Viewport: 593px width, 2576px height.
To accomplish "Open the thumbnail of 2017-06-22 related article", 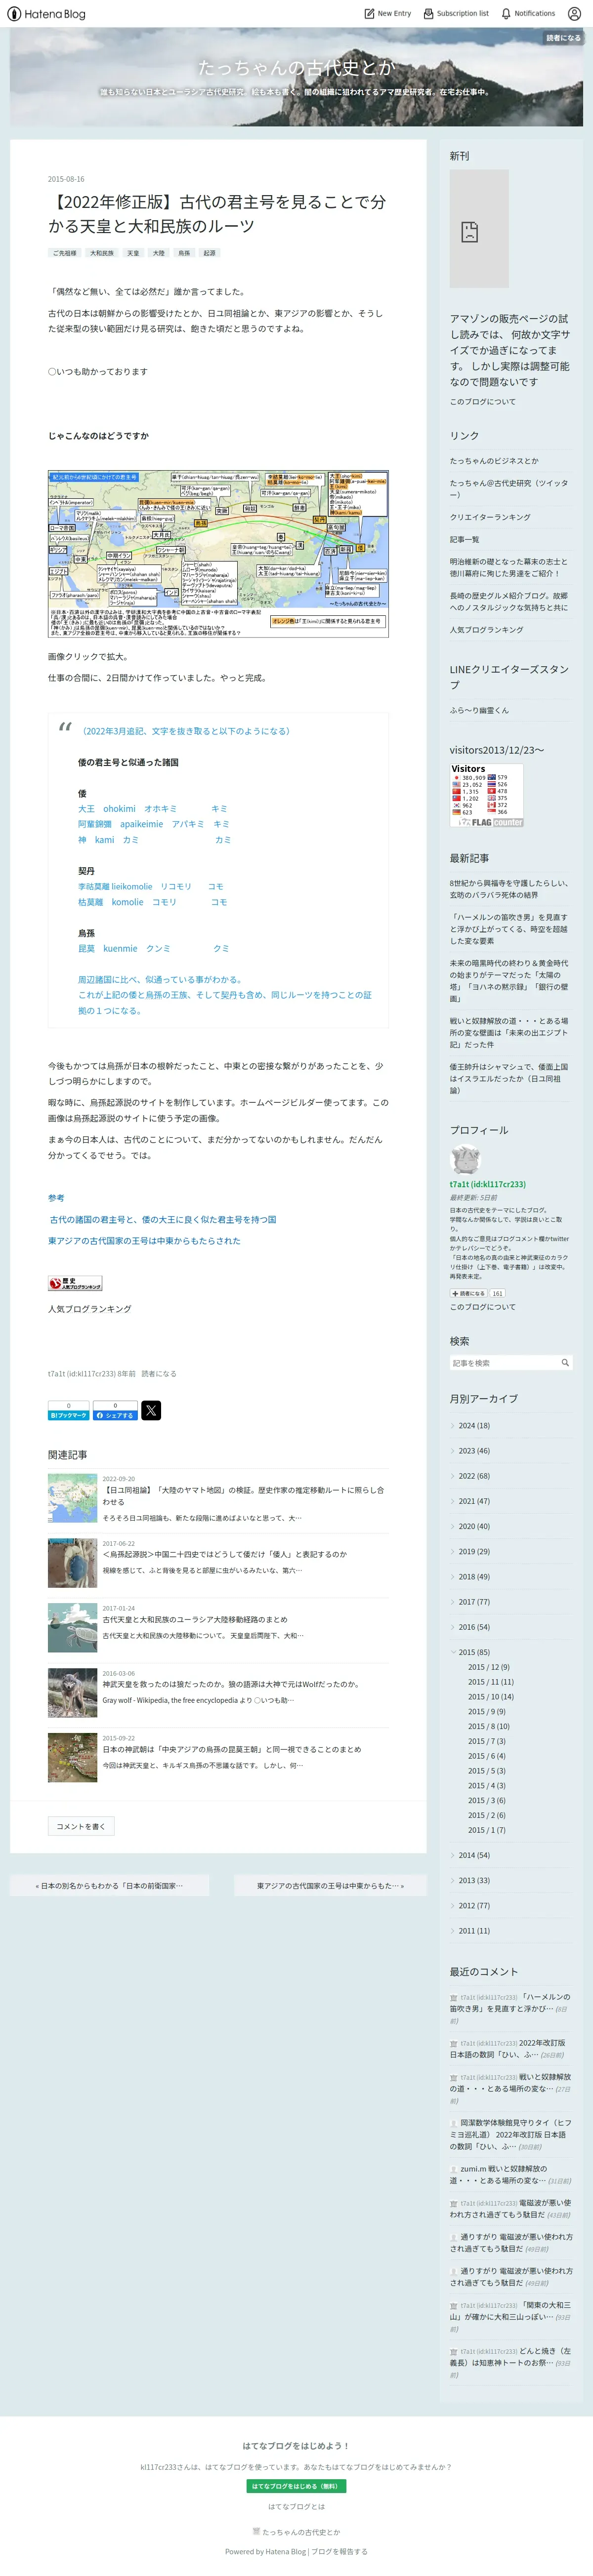I will click(x=72, y=1563).
